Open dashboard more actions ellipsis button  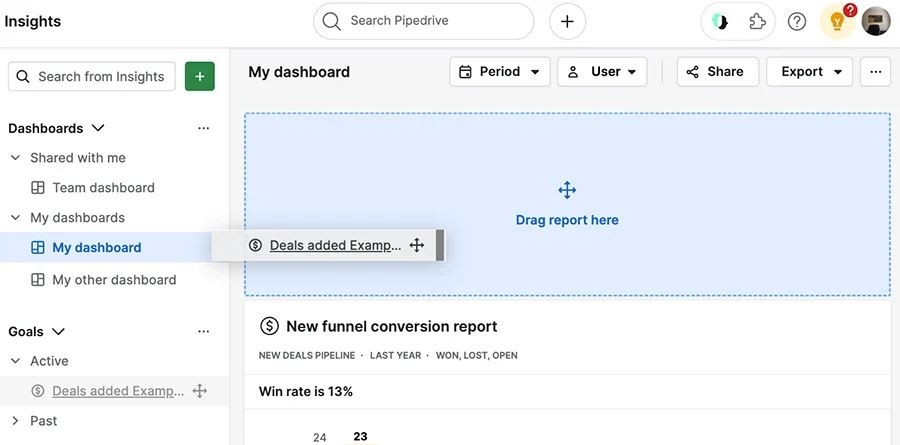pyautogui.click(x=875, y=72)
